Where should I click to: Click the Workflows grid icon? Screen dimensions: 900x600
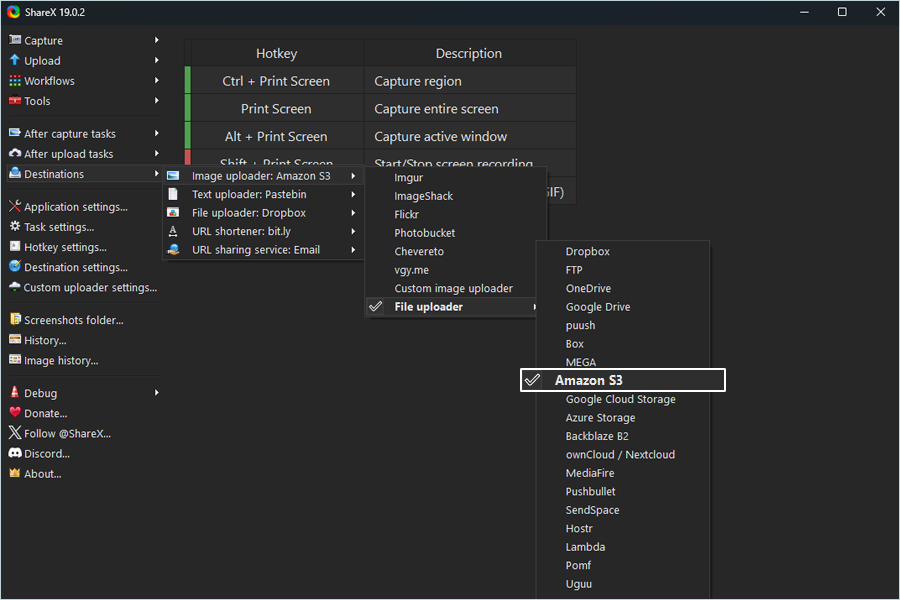point(15,81)
